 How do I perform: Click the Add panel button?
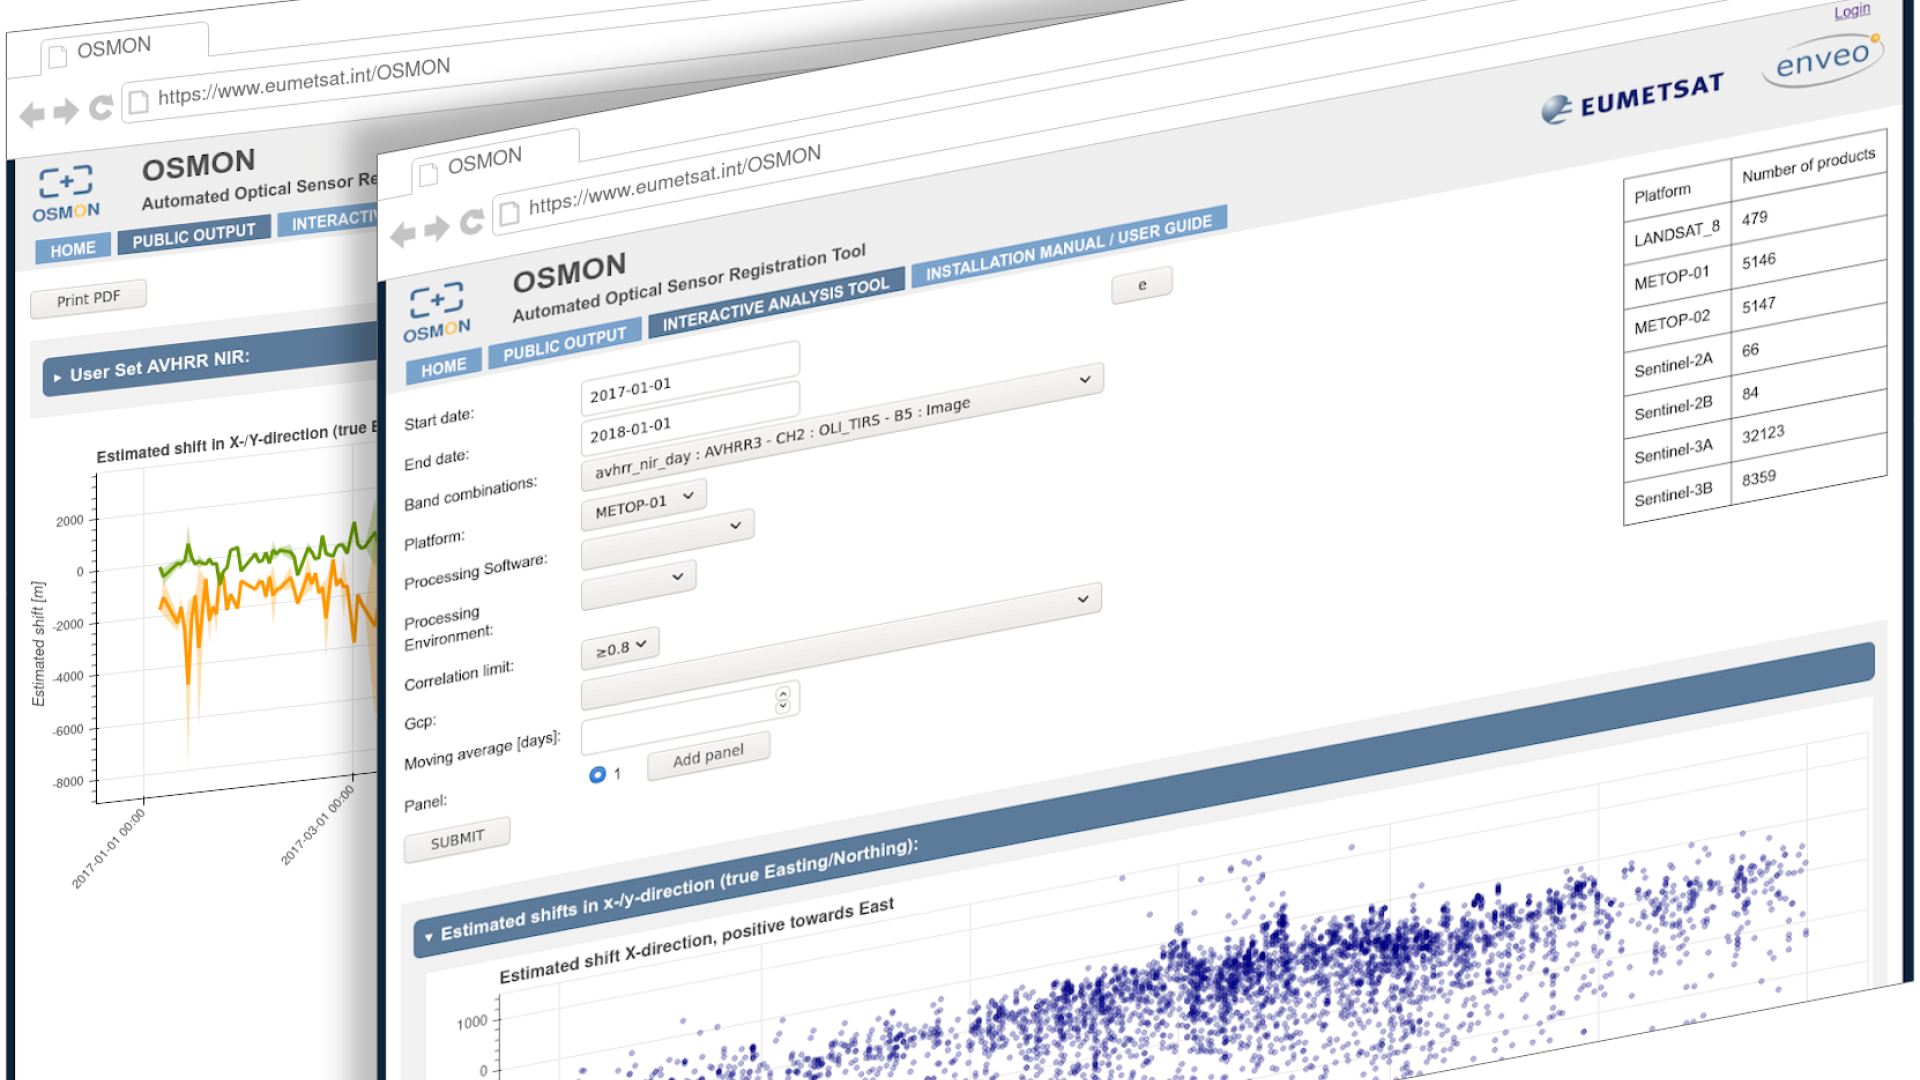[x=708, y=756]
